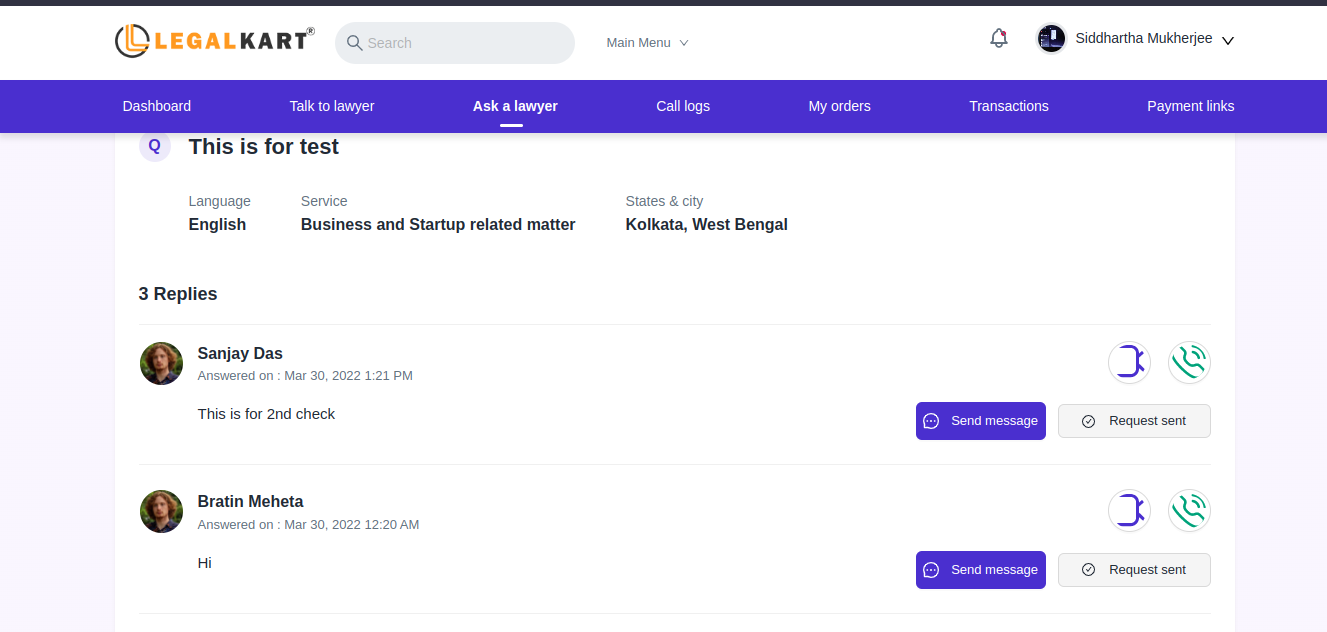
Task: Start phone call with Bratin Meheta
Action: (1189, 511)
